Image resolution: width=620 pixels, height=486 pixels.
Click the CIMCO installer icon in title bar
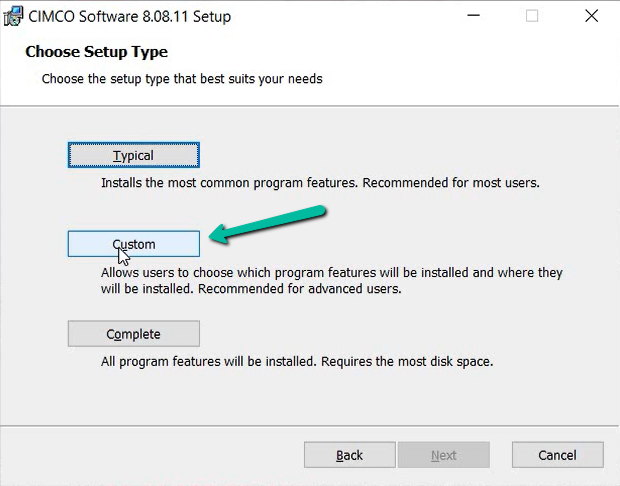click(13, 17)
